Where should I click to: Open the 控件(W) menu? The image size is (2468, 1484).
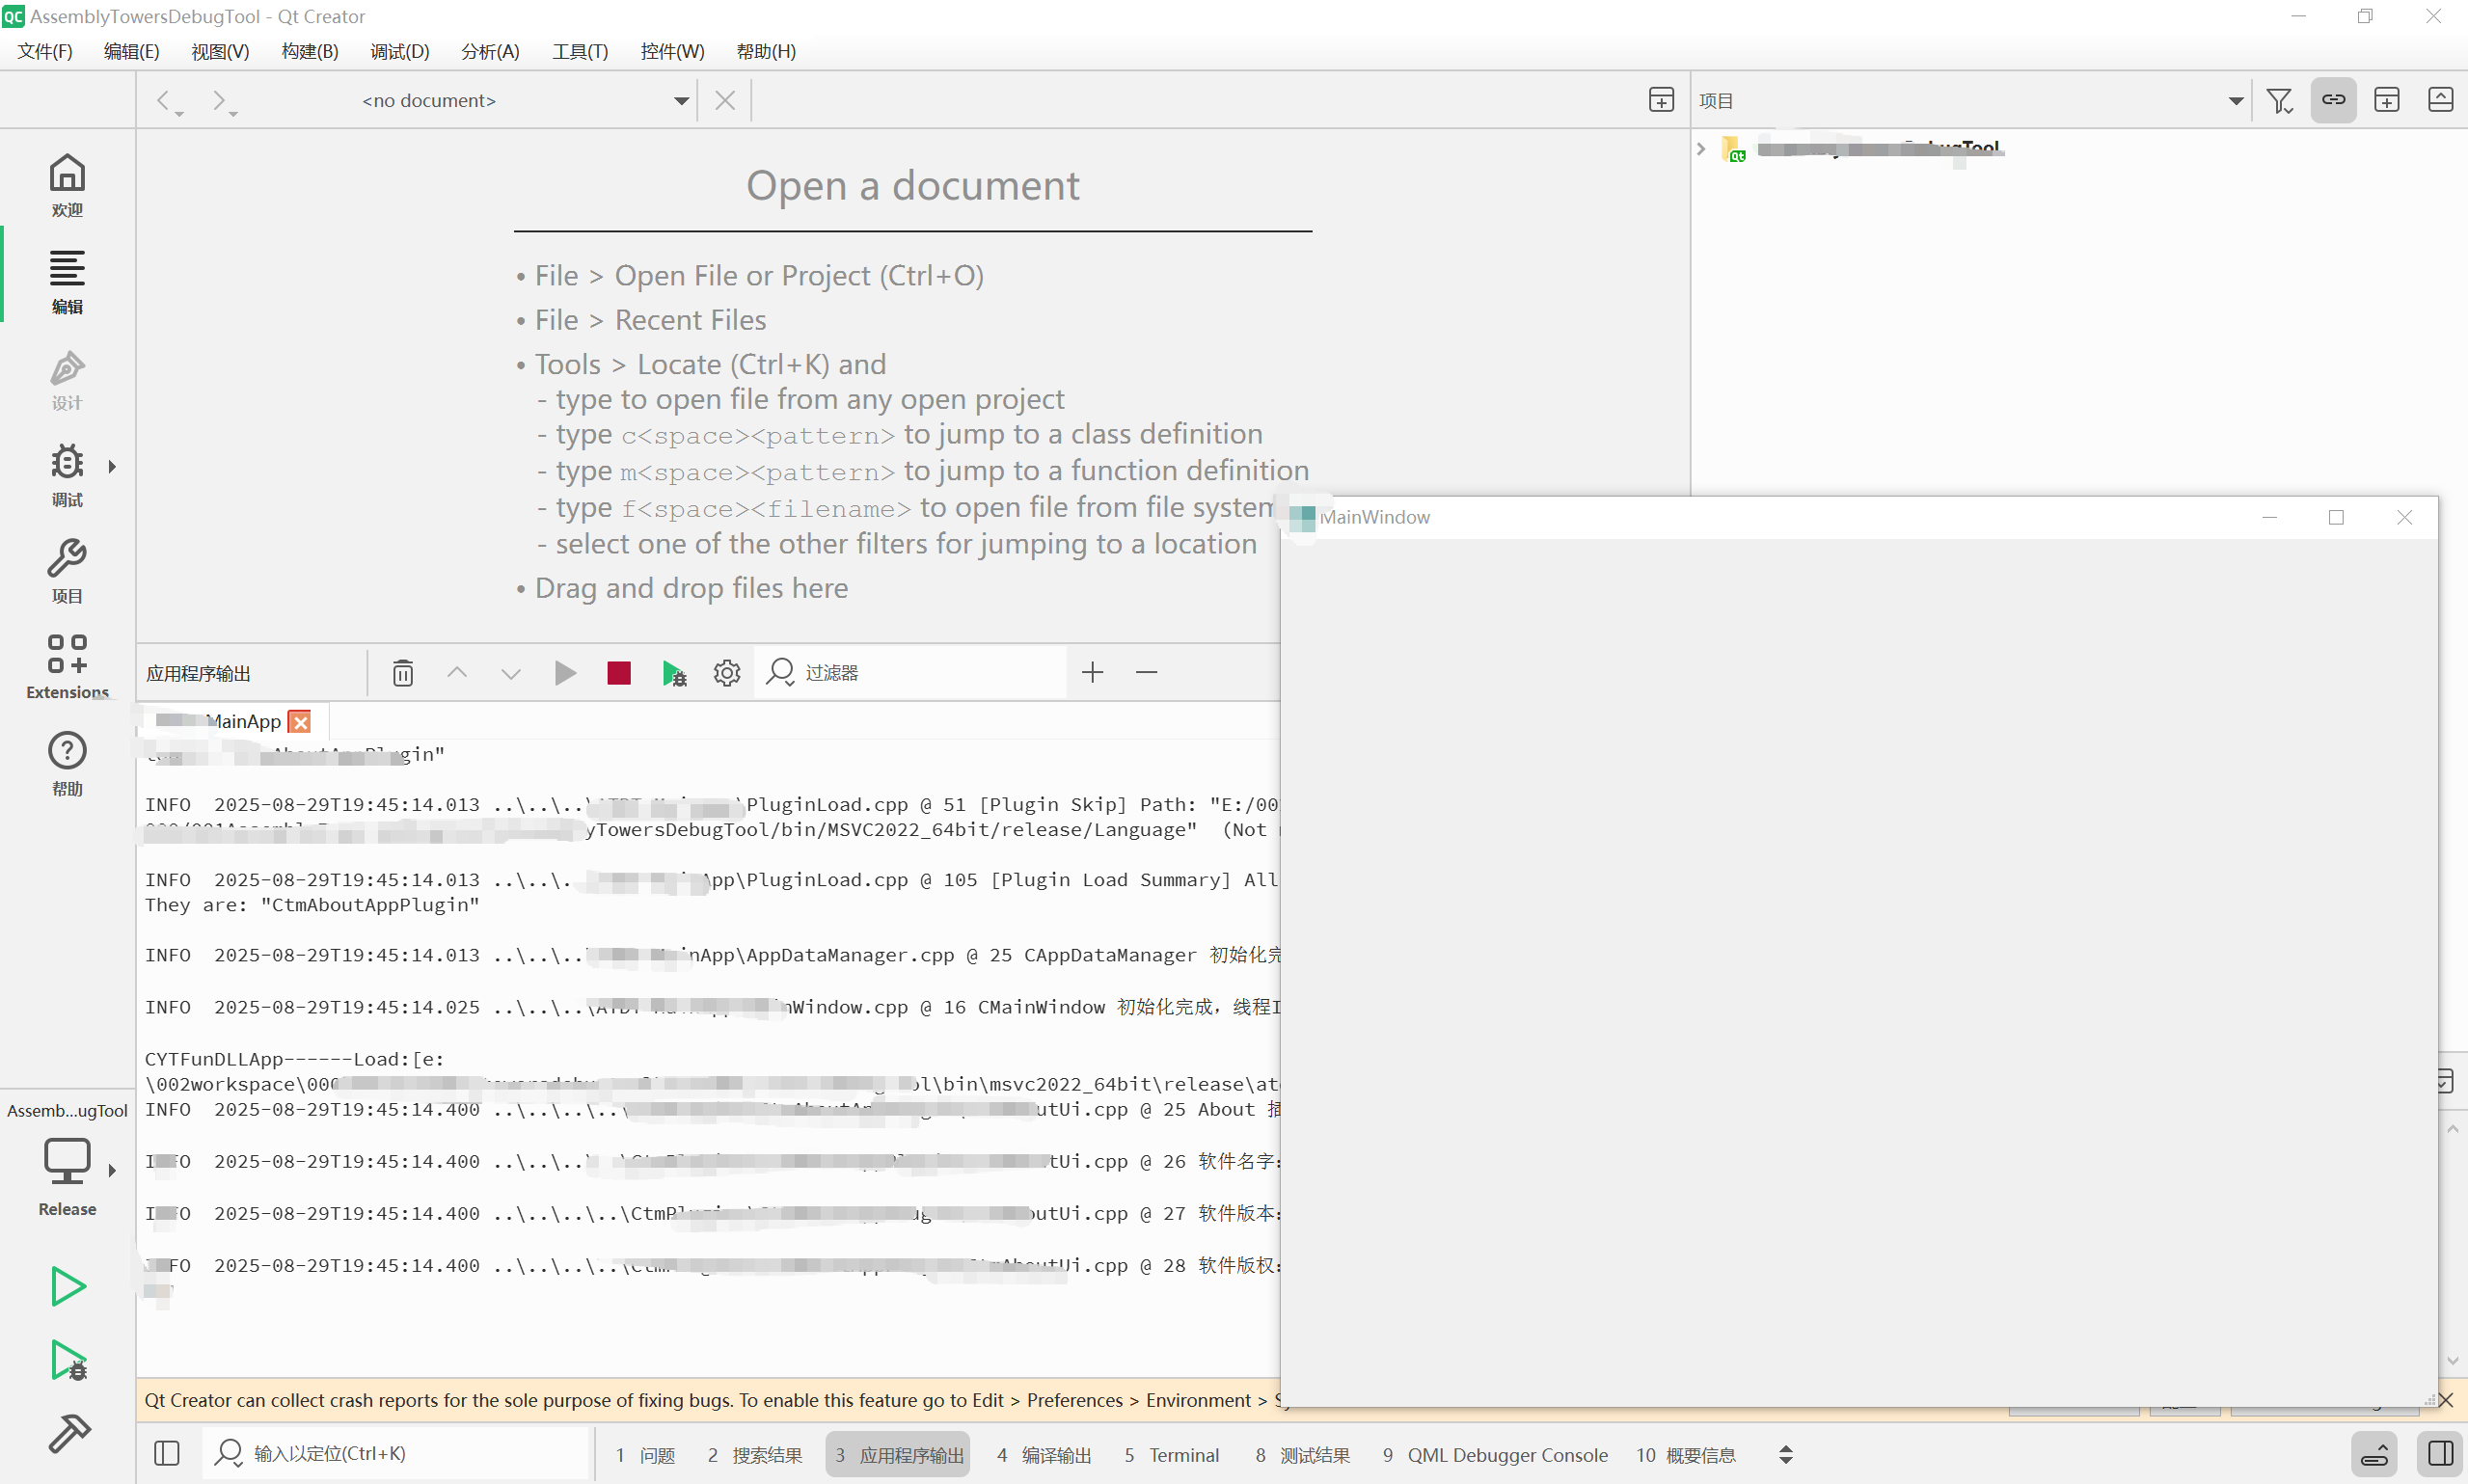tap(672, 51)
